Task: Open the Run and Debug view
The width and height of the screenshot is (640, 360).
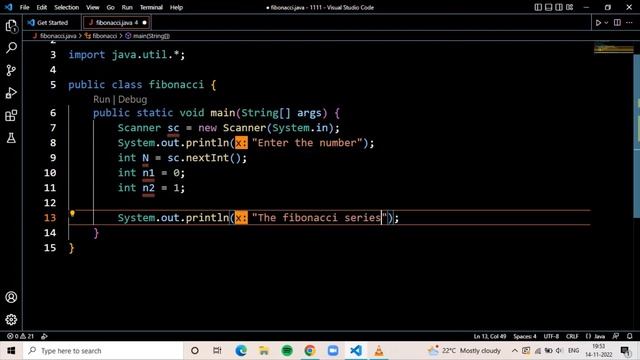Action: (x=11, y=93)
